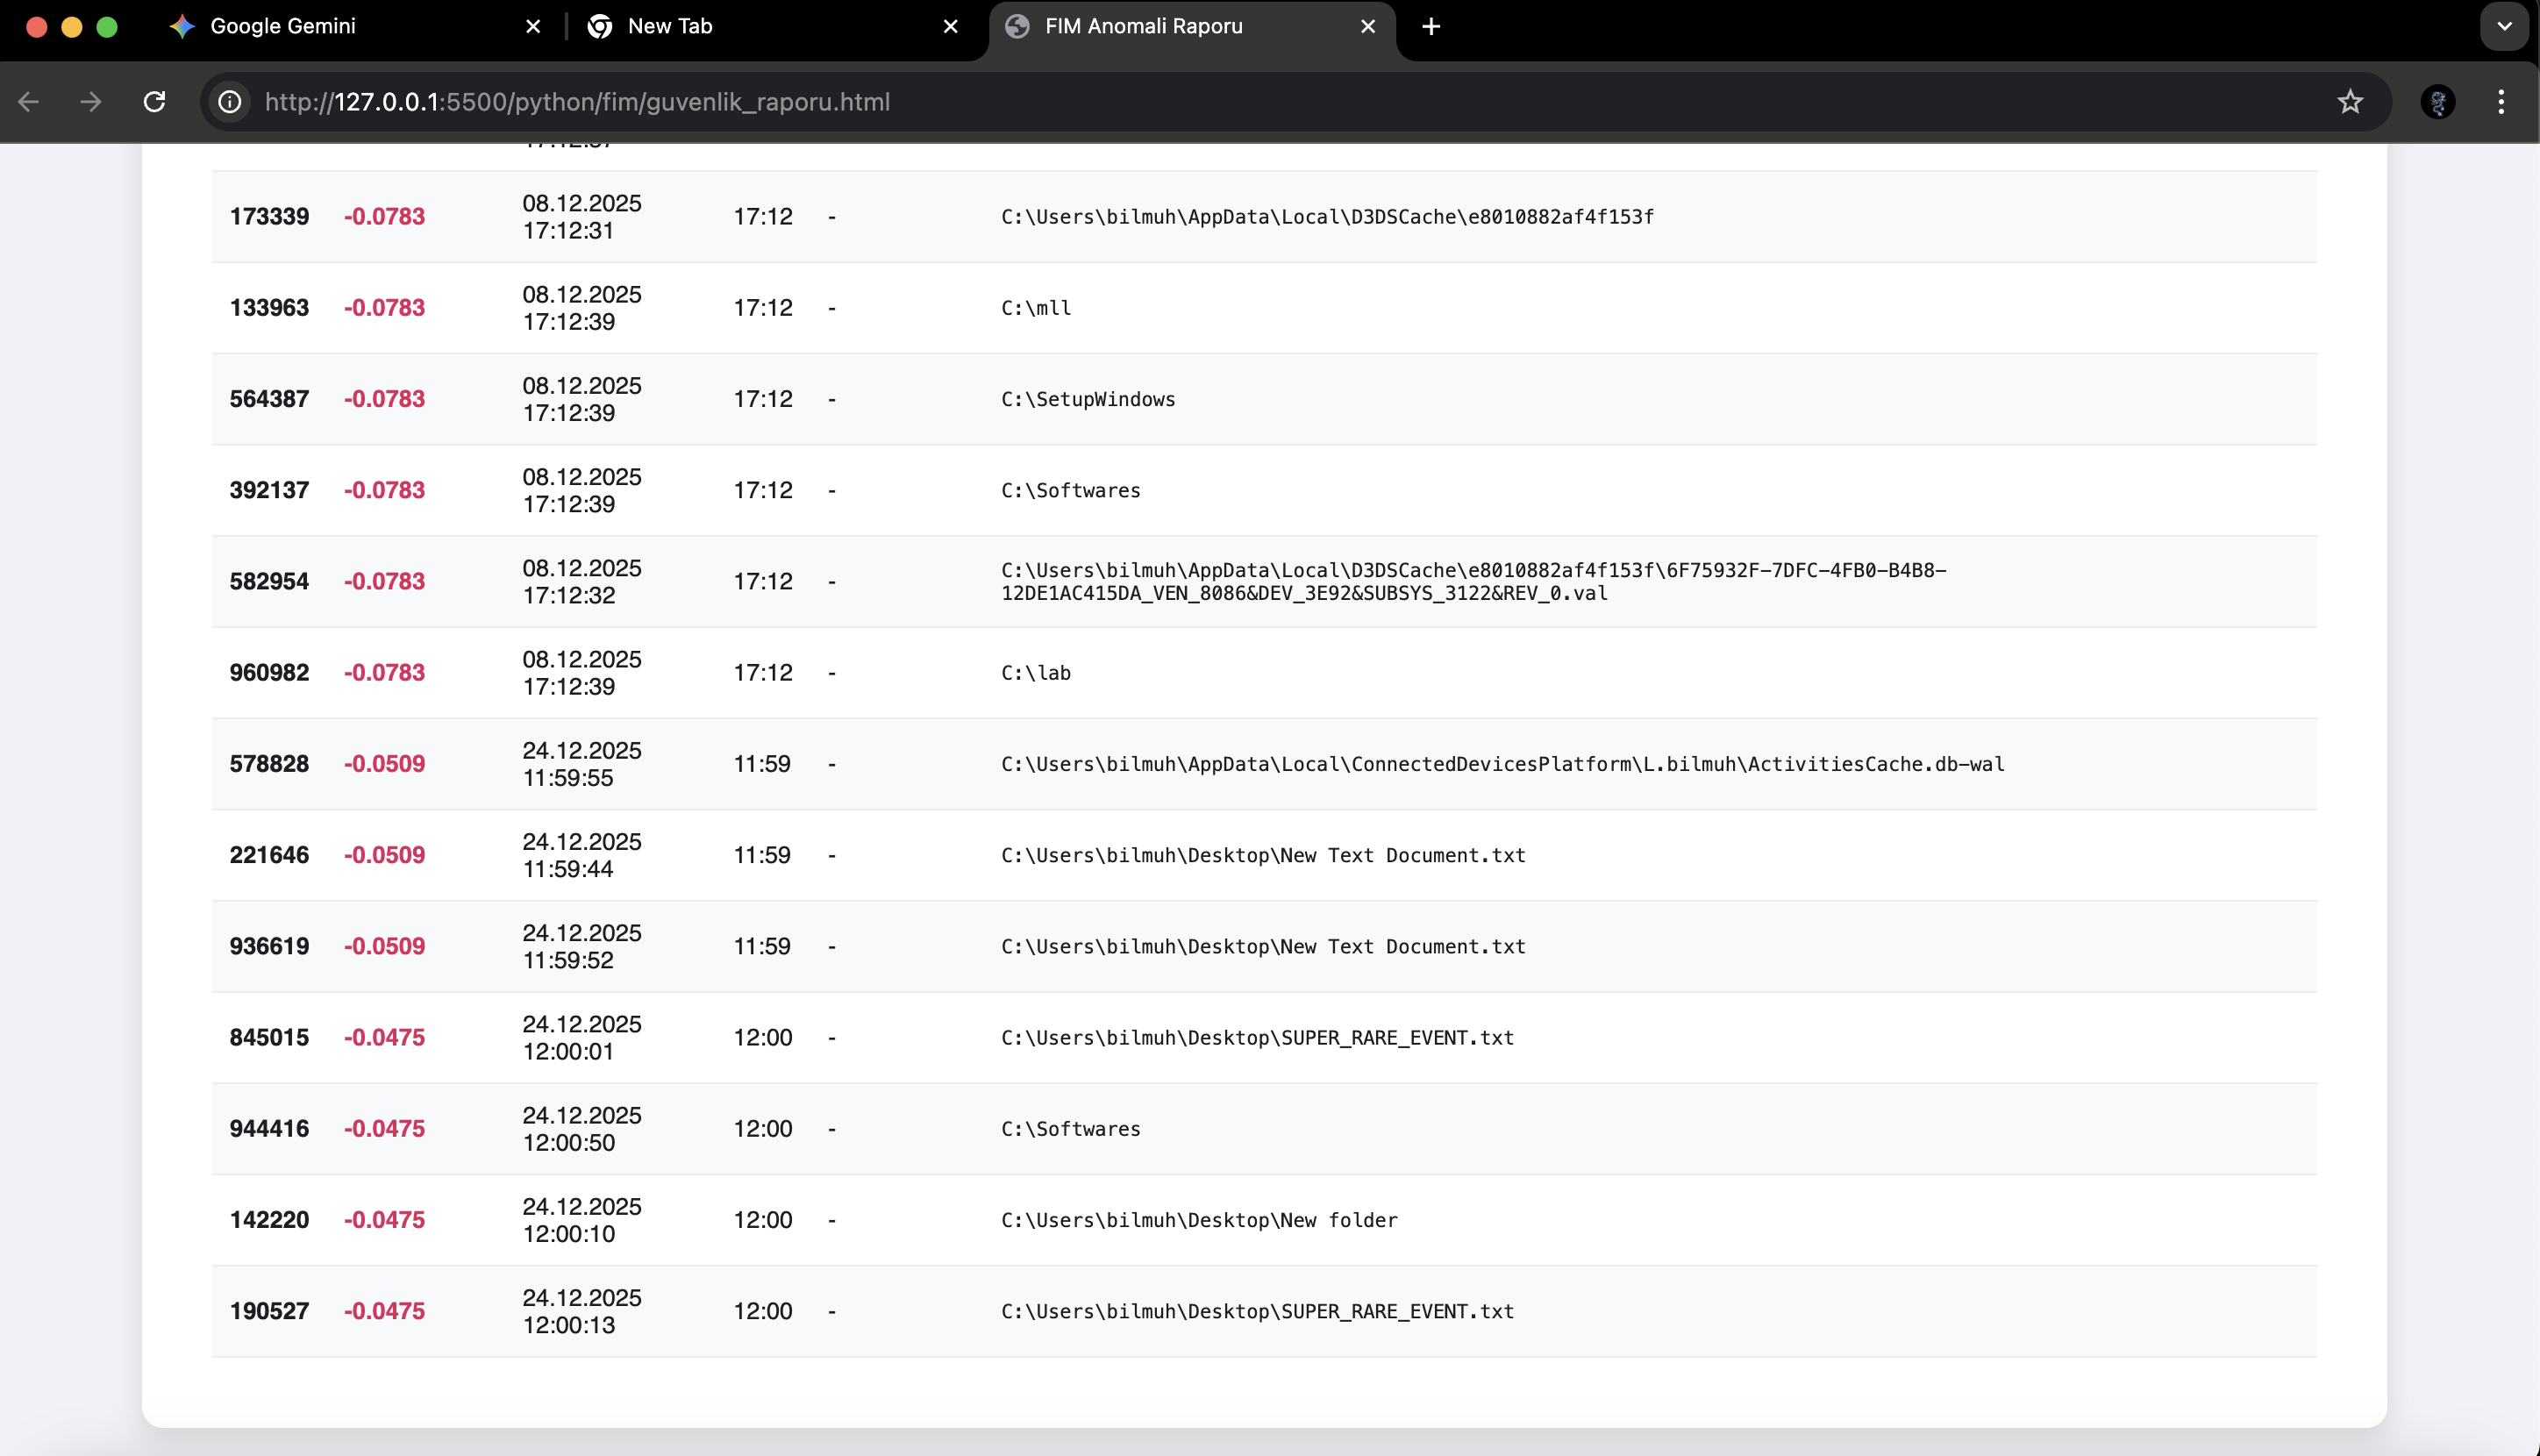Select row ID 960982
Screen dimensions: 2540x1456
tap(269, 673)
